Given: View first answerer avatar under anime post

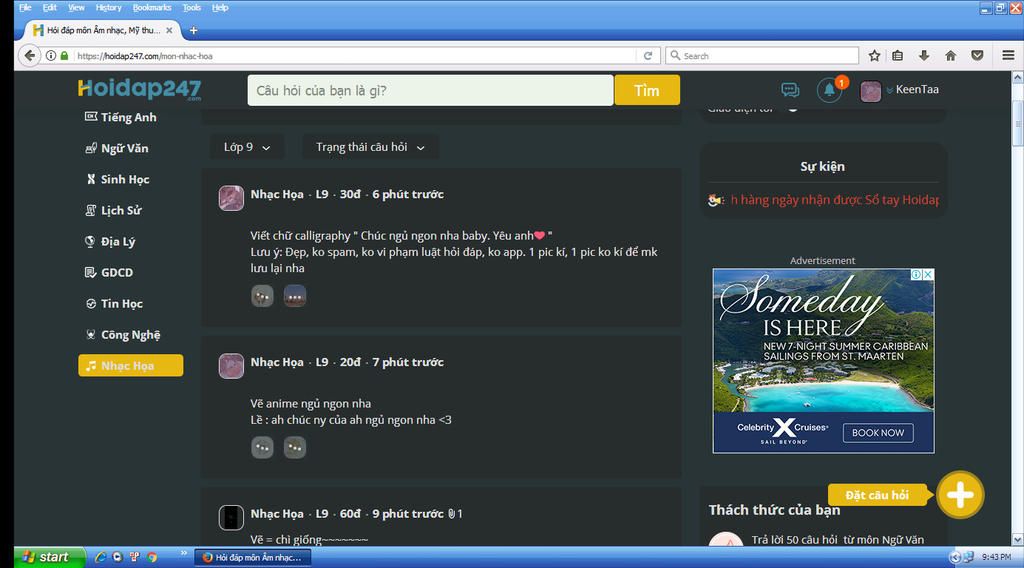Looking at the screenshot, I should (263, 448).
